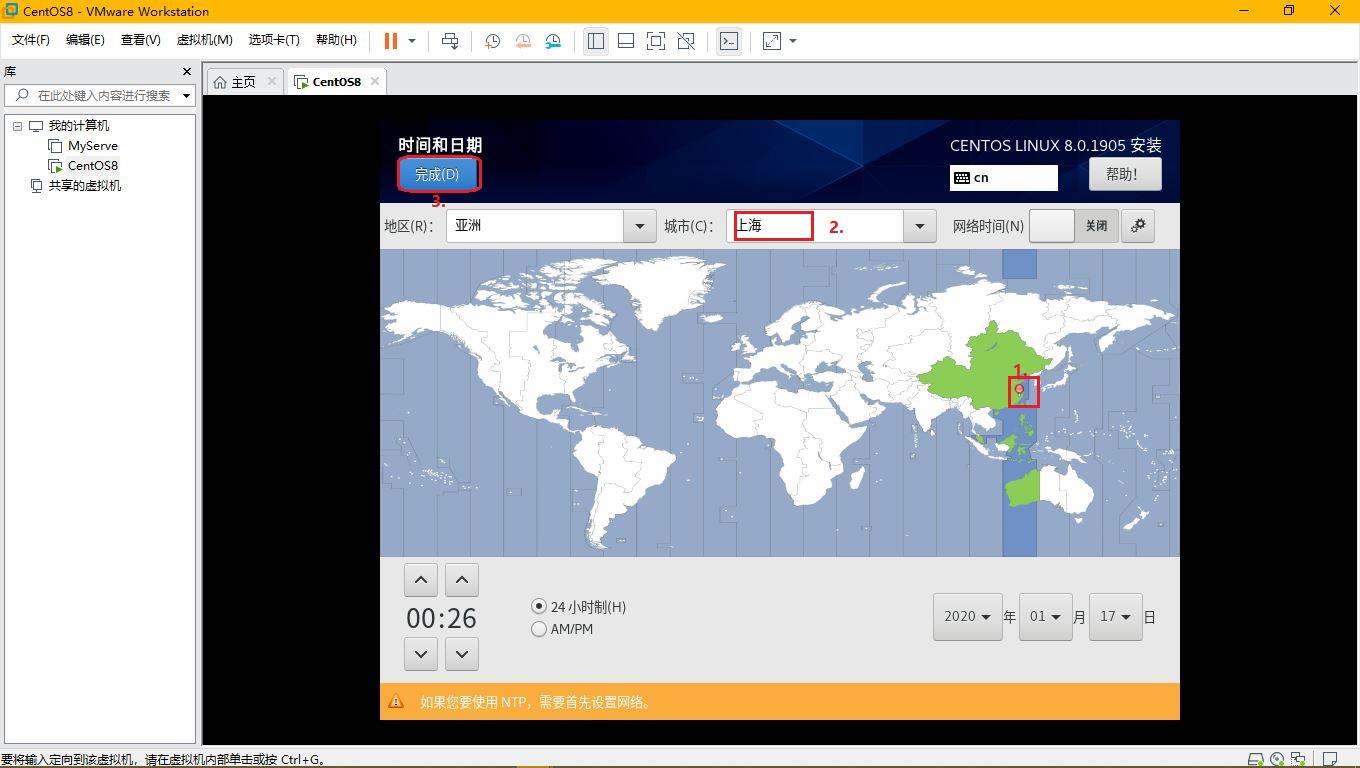
Task: Open the power options arrow next to pause
Action: pos(412,41)
